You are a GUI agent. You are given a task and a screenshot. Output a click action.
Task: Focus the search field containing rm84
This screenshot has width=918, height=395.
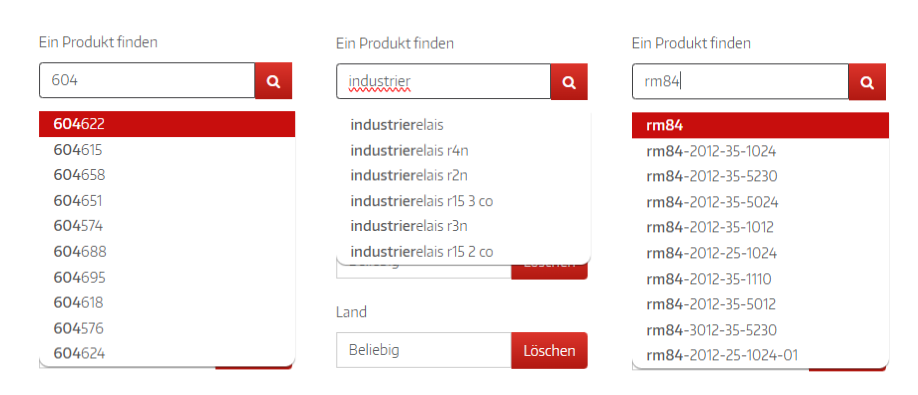click(x=741, y=82)
